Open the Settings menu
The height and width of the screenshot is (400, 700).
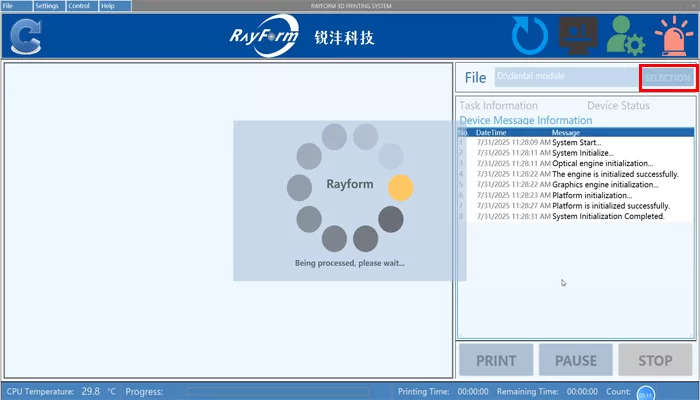46,6
